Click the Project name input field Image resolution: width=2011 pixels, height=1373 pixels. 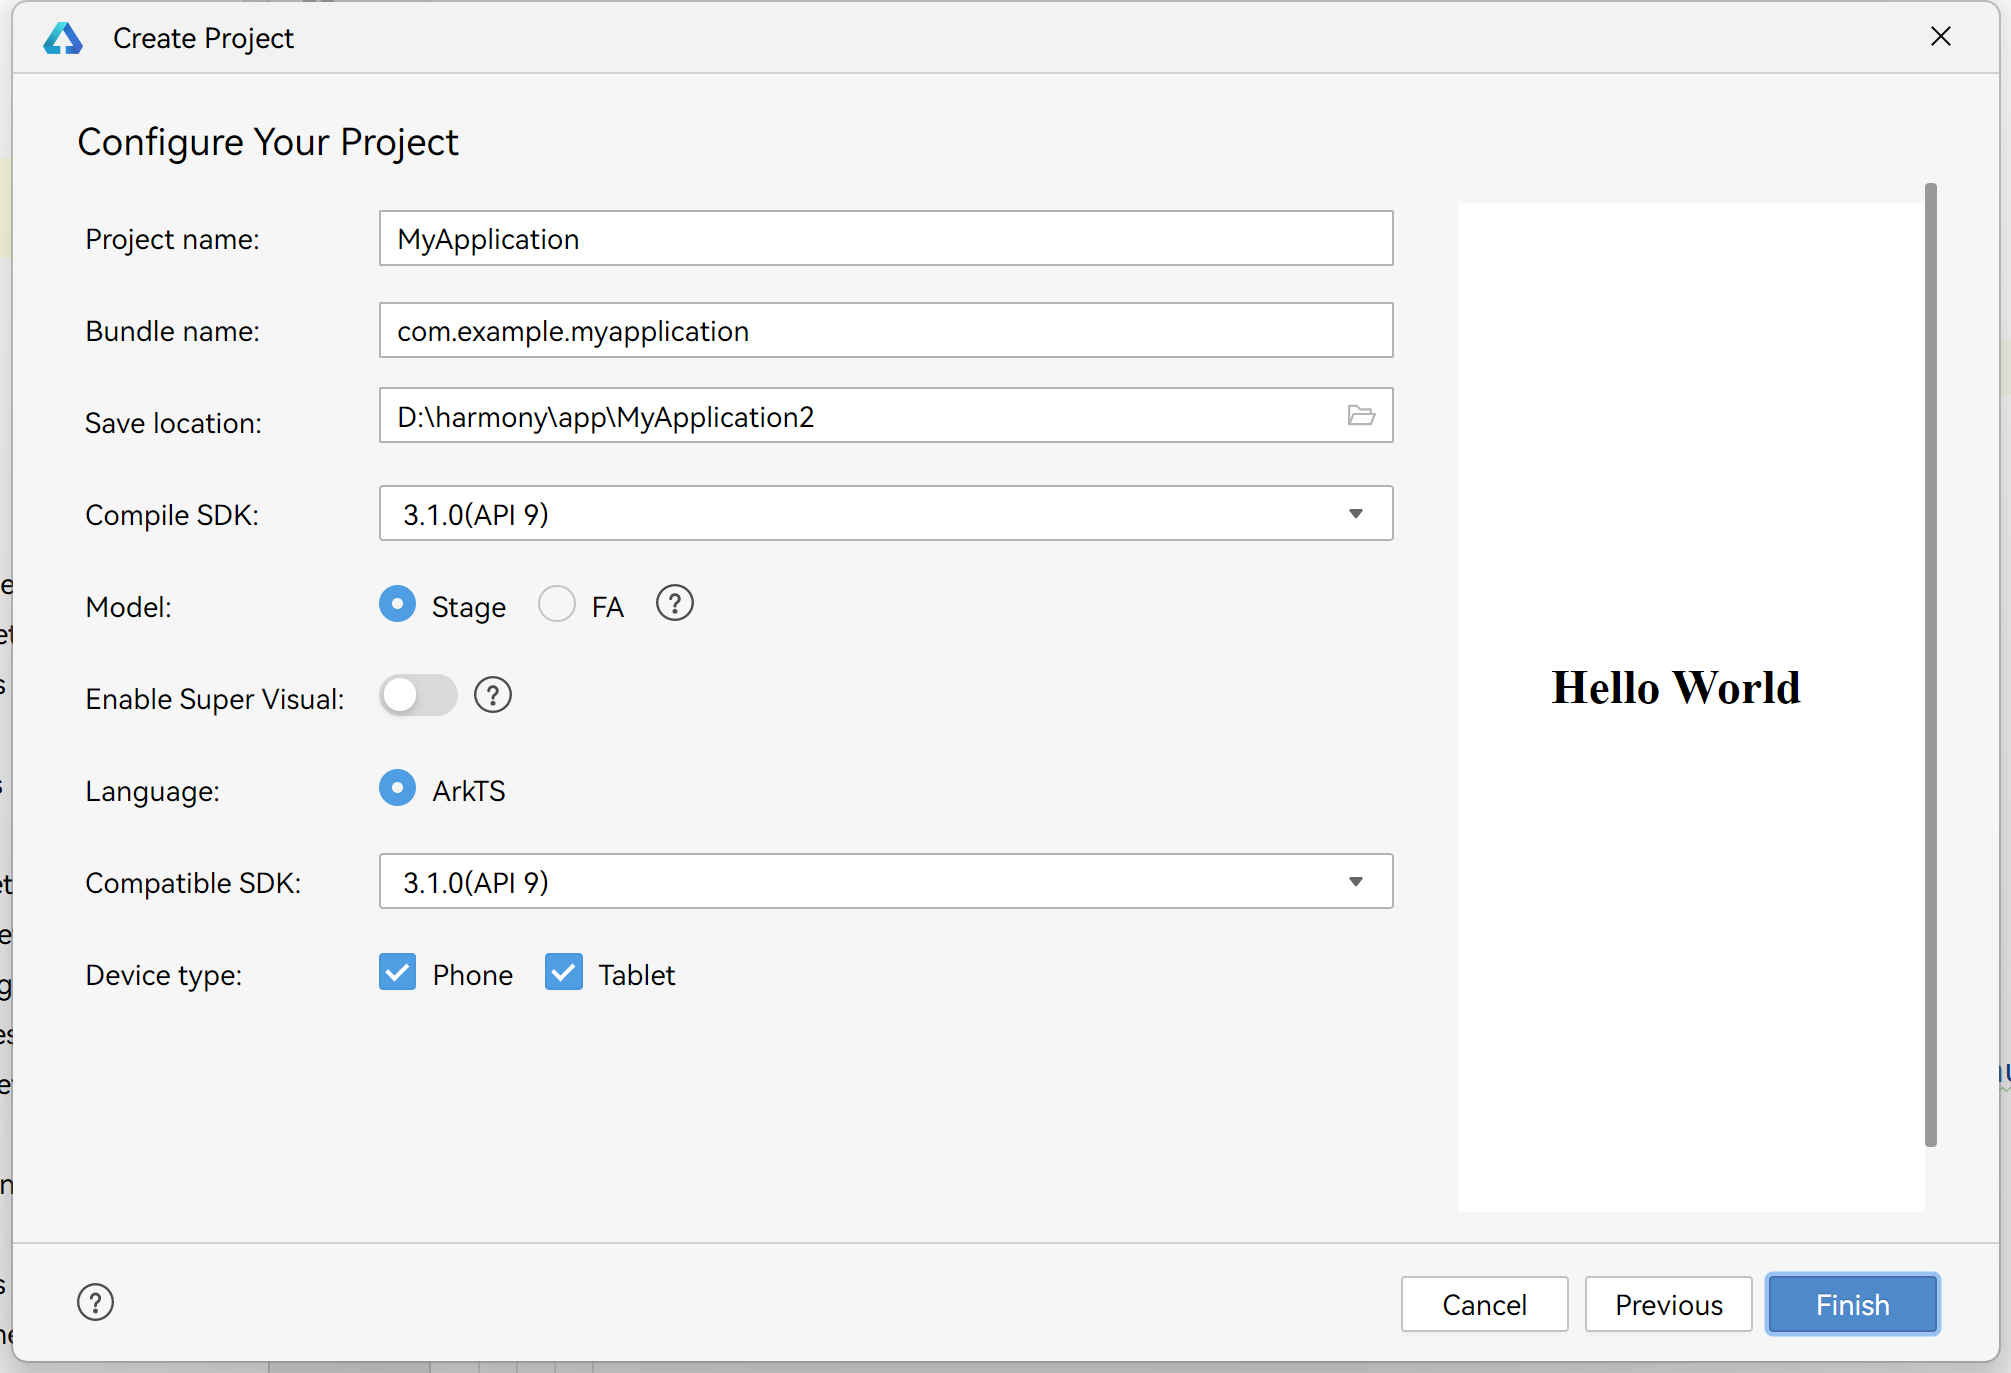pyautogui.click(x=885, y=239)
